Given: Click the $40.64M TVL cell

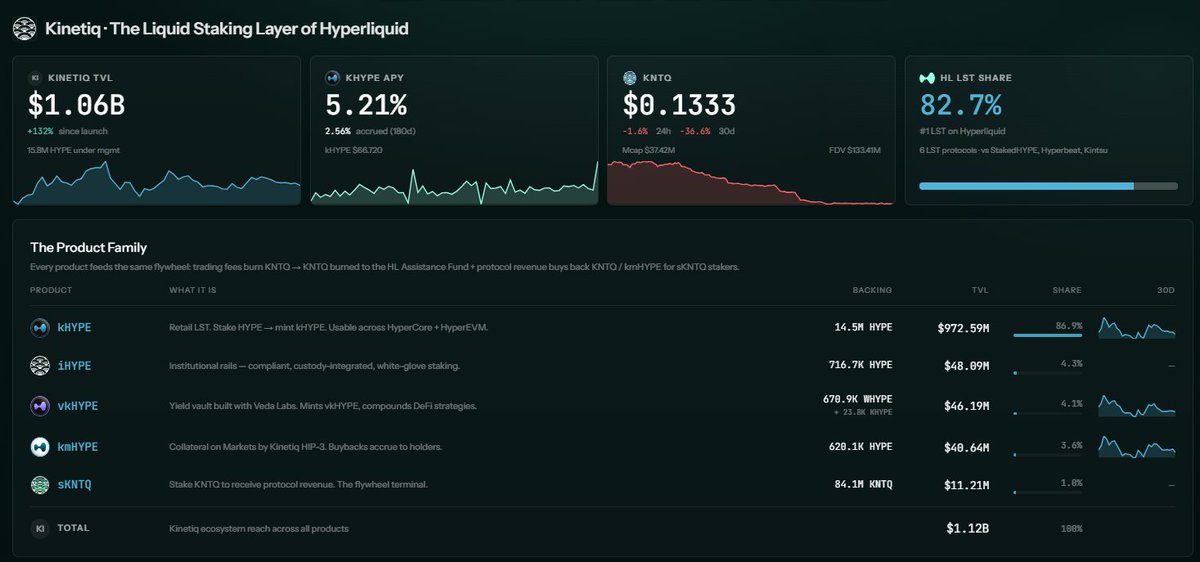Looking at the screenshot, I should point(966,446).
